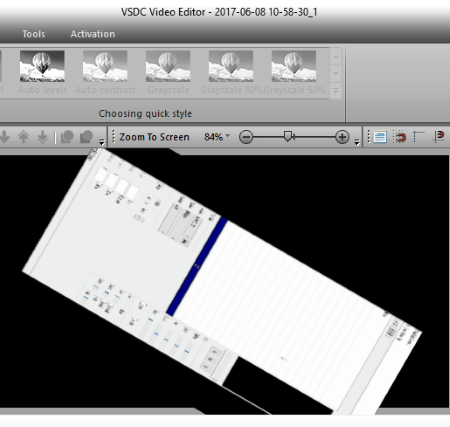
Task: Toggle the red magnet snapping icon
Action: pos(399,137)
